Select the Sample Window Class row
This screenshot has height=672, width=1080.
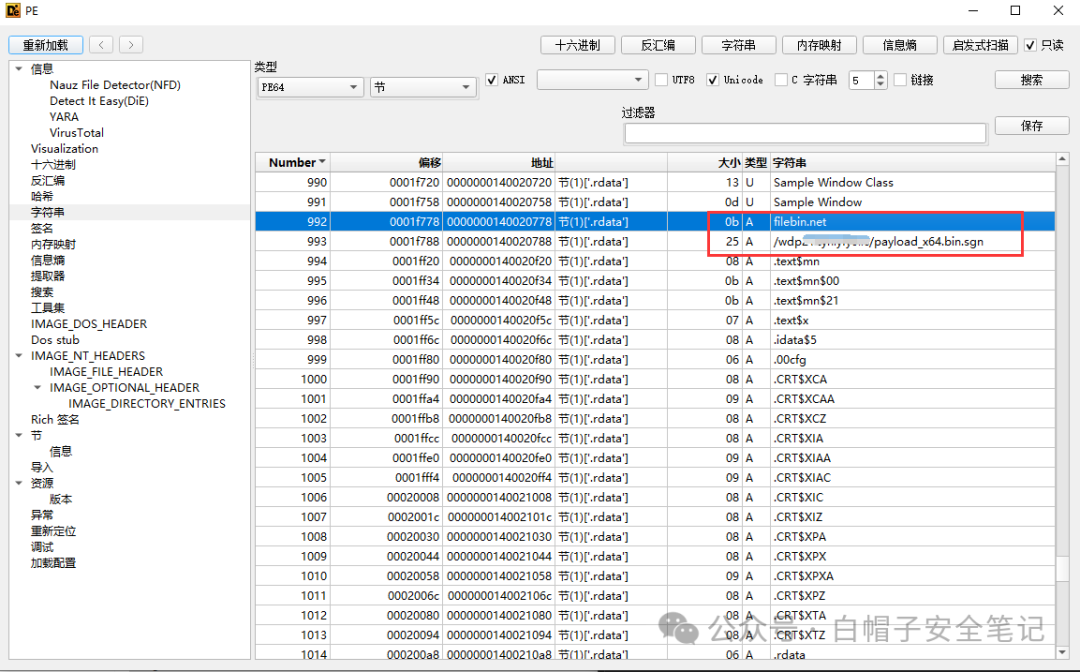point(655,182)
